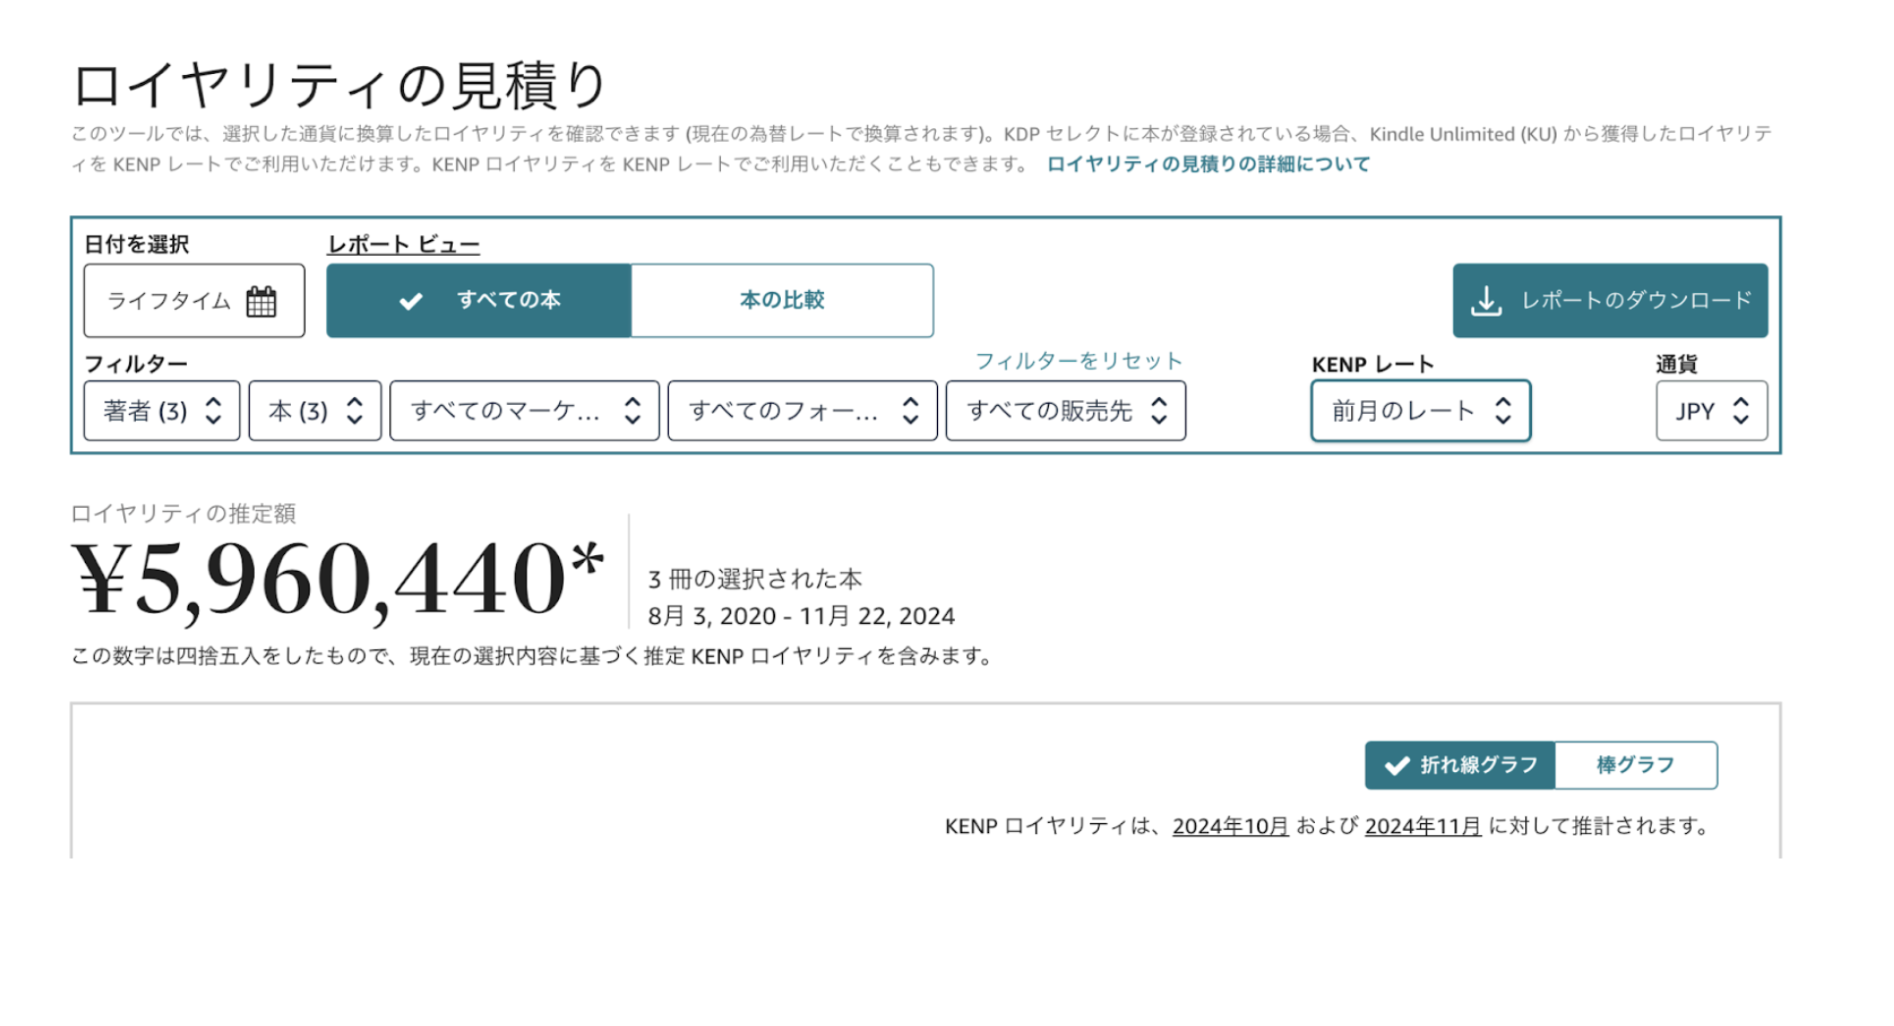Expand the すべてのフォー... format filter

pyautogui.click(x=802, y=411)
